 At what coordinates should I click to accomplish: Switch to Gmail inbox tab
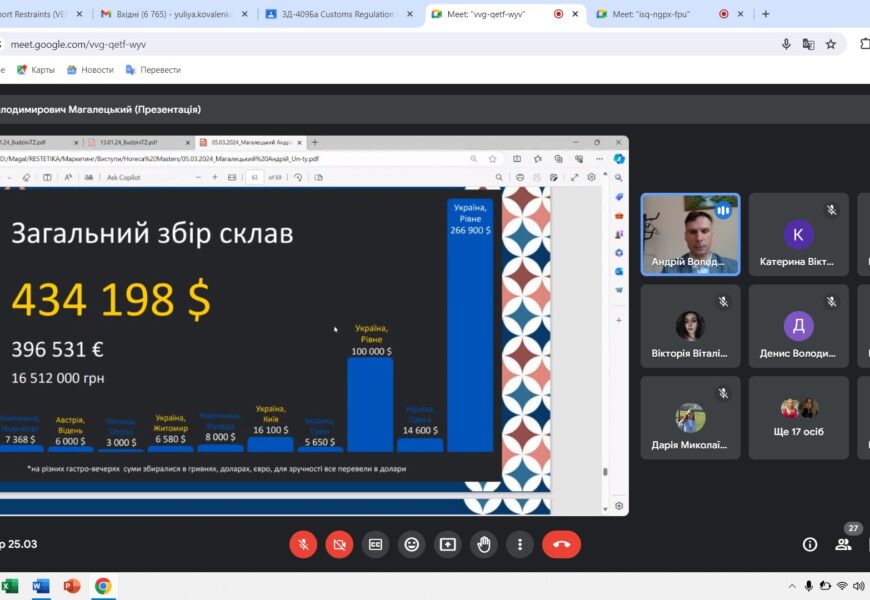click(168, 14)
